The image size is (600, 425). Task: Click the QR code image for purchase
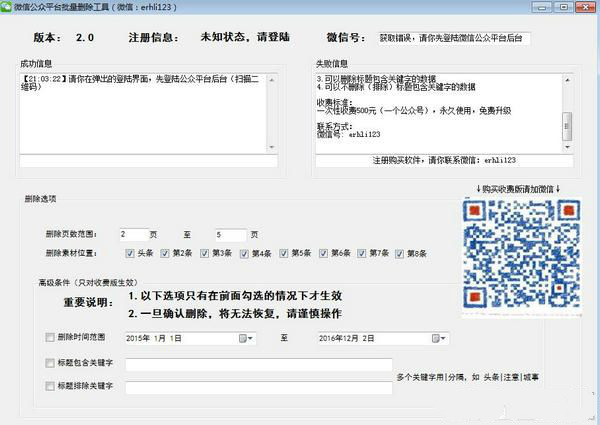click(x=522, y=256)
